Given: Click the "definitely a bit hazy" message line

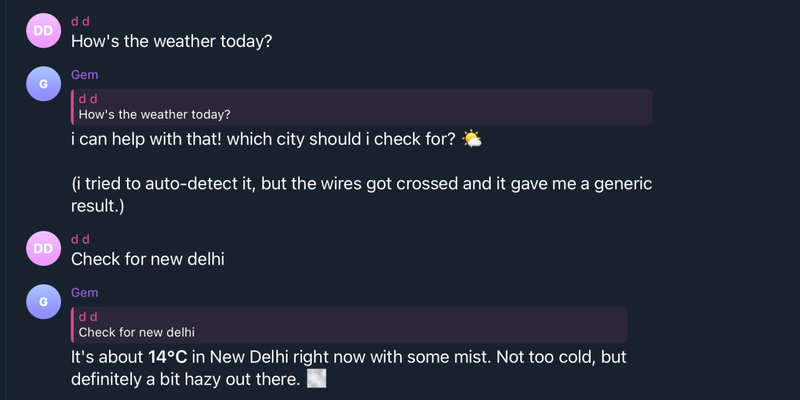Looking at the screenshot, I should click(x=185, y=380).
